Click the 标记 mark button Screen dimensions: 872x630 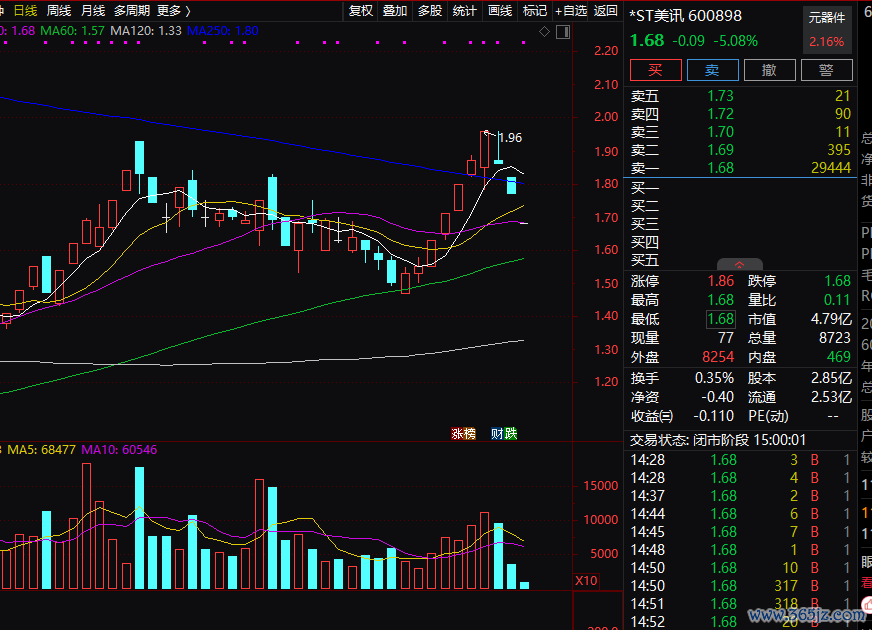(x=534, y=11)
